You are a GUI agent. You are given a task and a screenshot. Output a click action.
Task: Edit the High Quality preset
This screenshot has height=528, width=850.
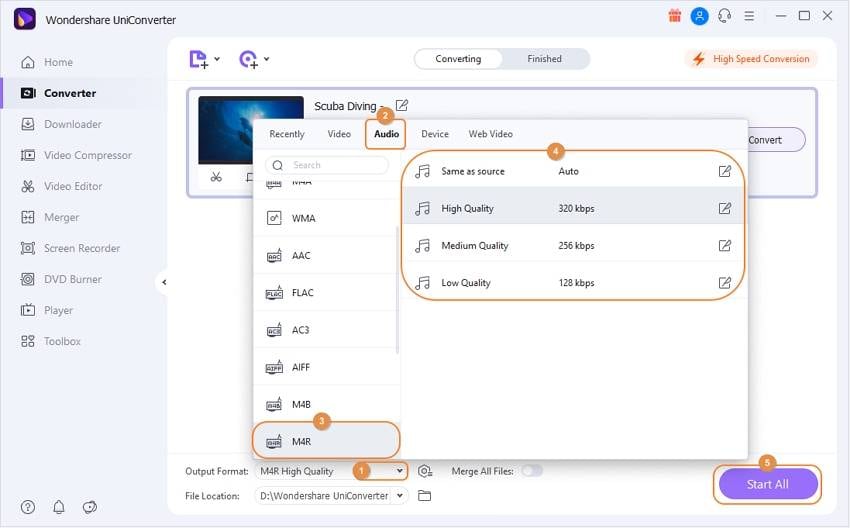click(x=725, y=208)
